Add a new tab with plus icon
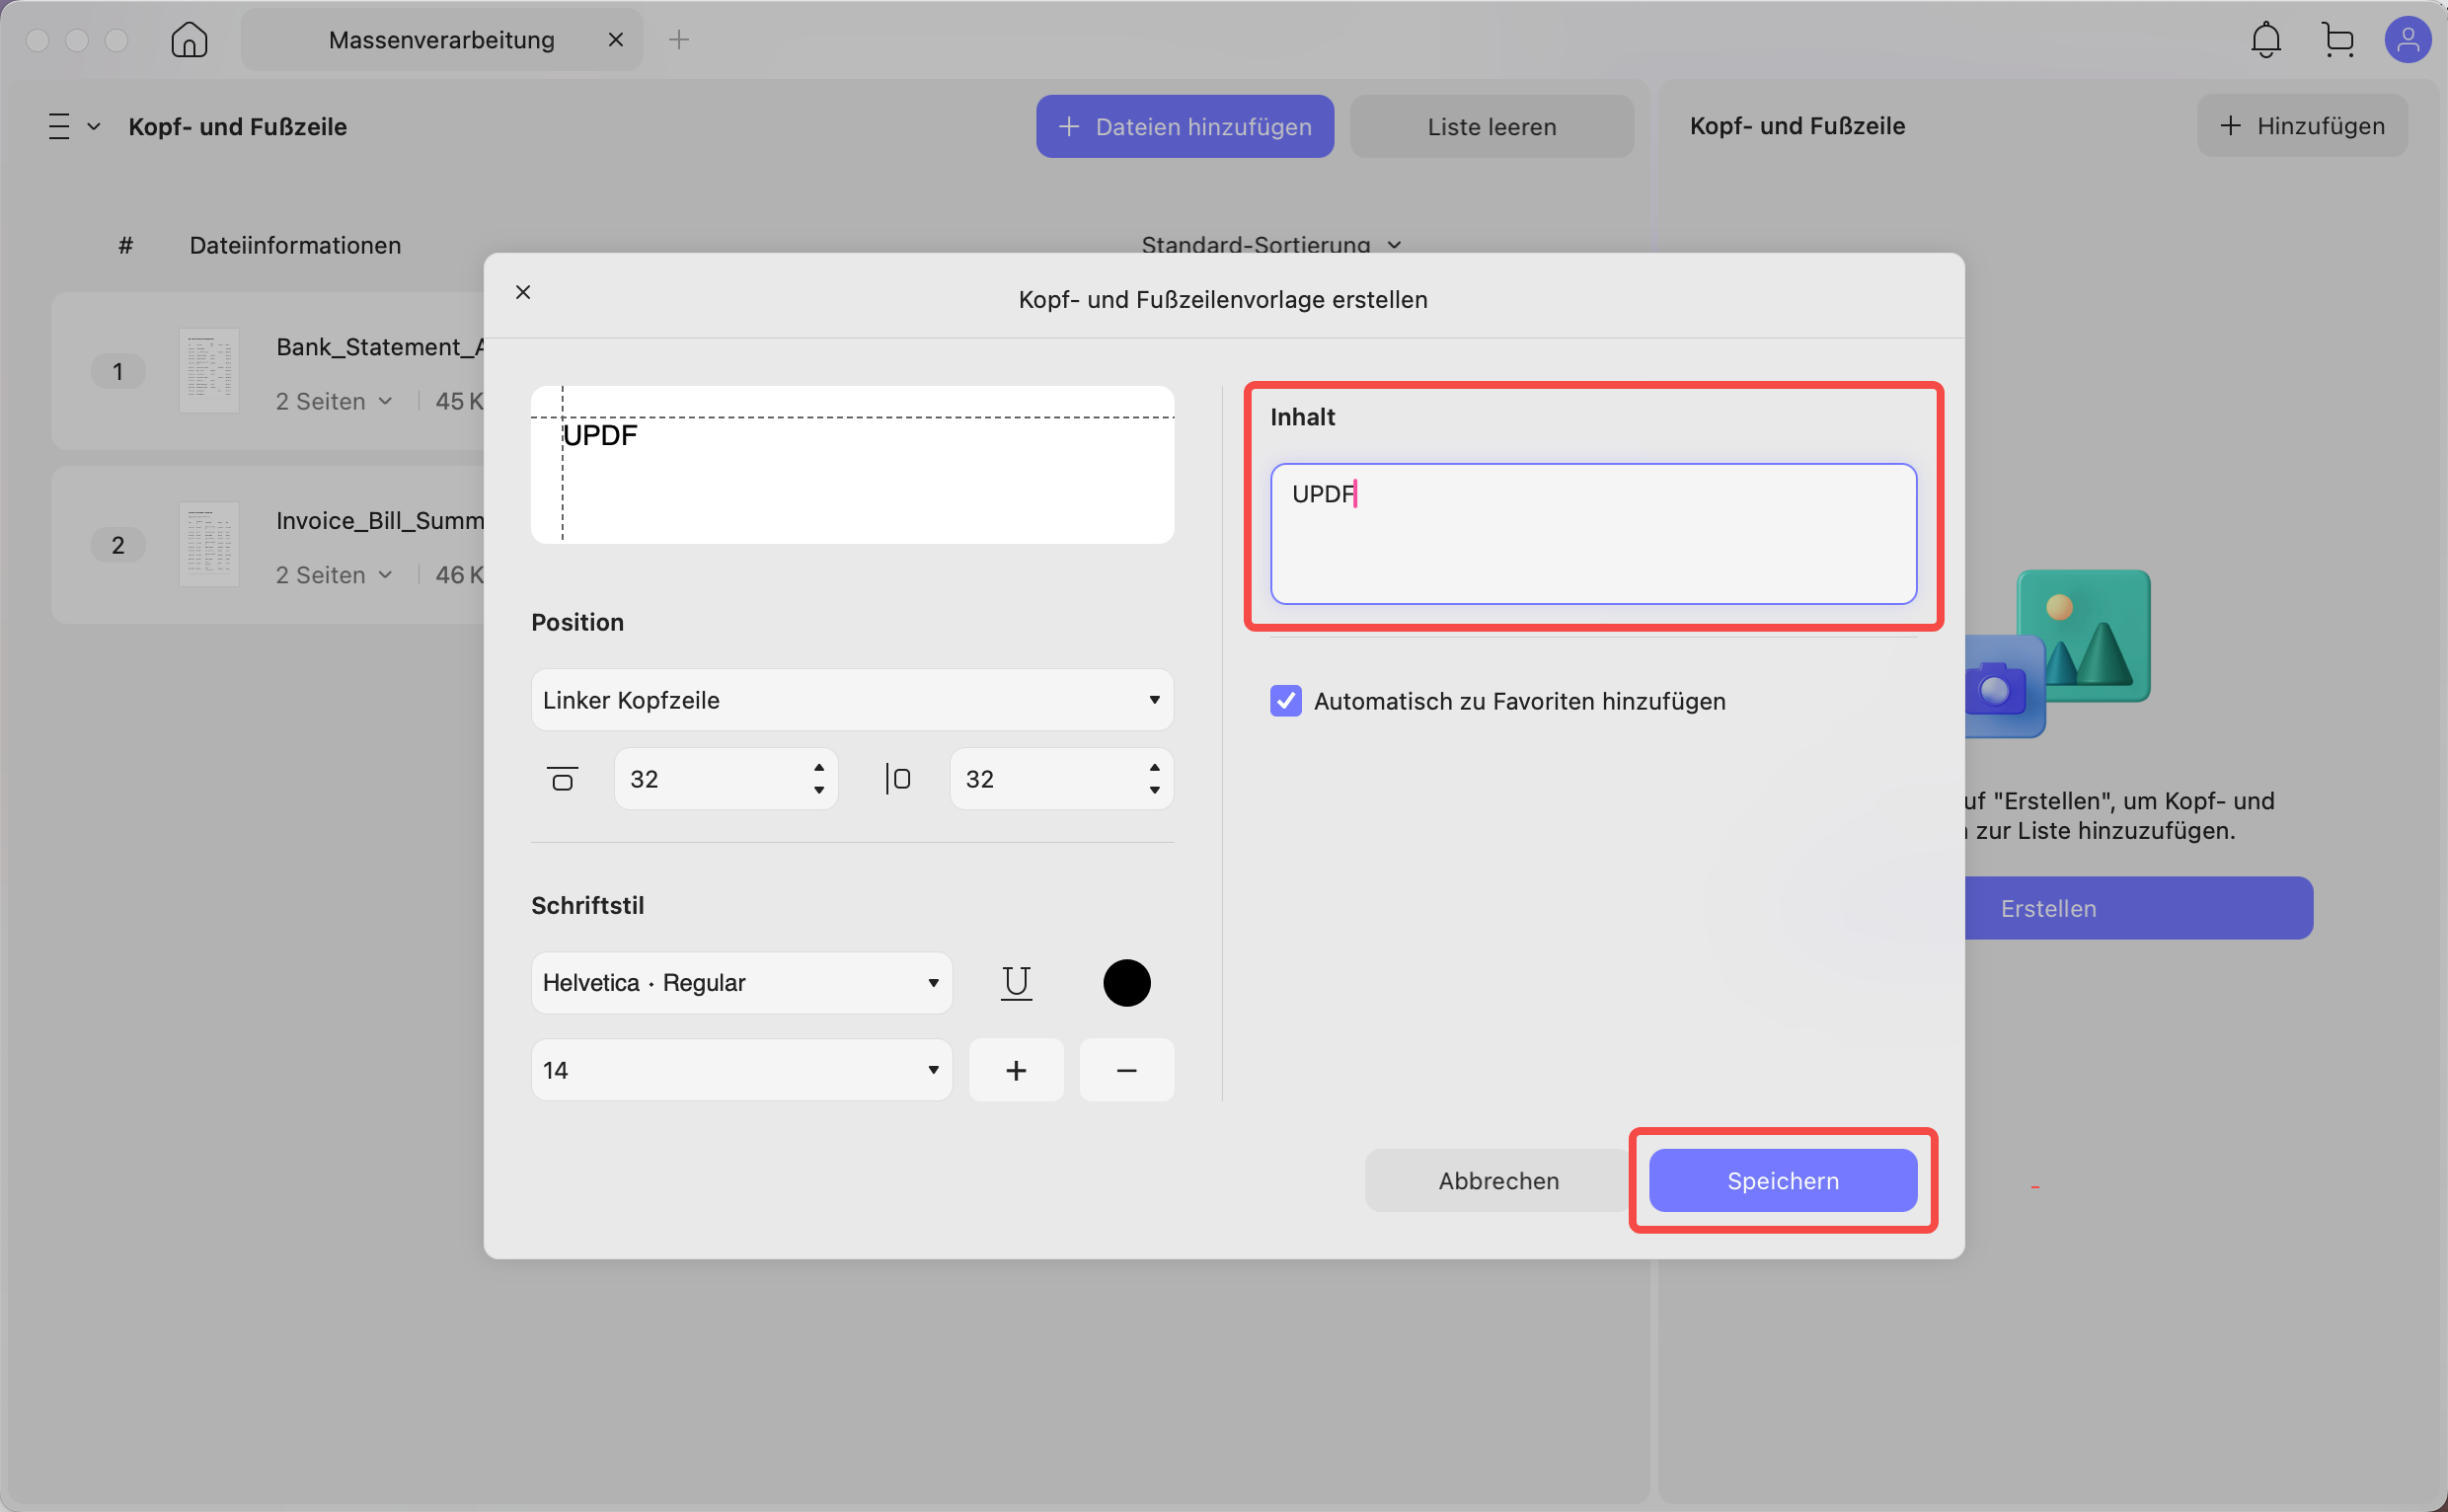The image size is (2448, 1512). (679, 40)
